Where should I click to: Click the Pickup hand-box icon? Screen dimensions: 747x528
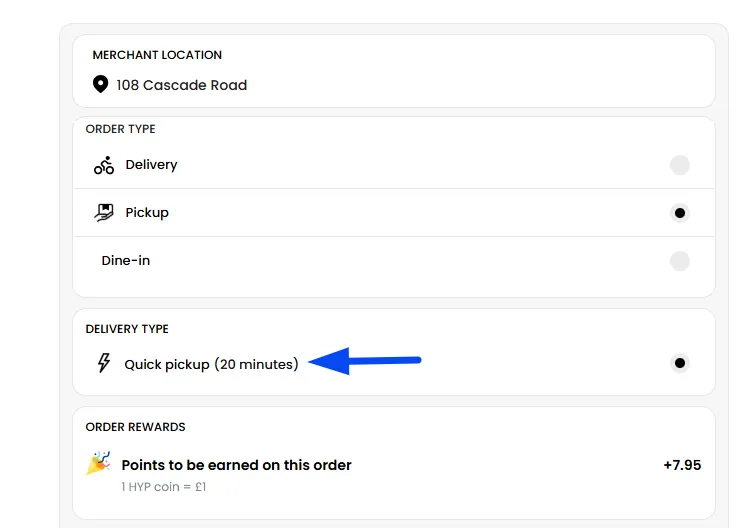click(104, 212)
